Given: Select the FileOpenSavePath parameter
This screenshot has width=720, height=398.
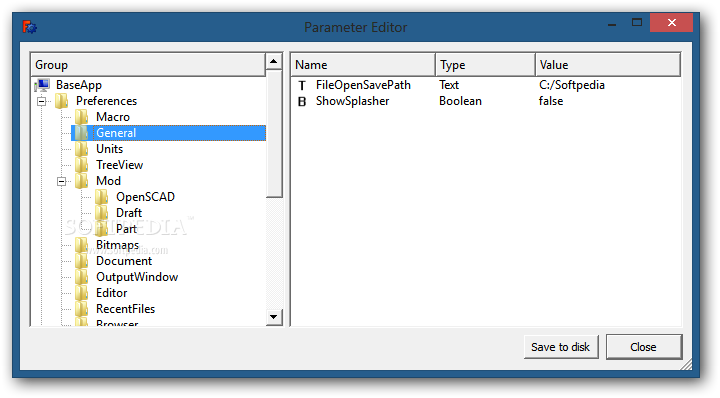Looking at the screenshot, I should pyautogui.click(x=363, y=85).
